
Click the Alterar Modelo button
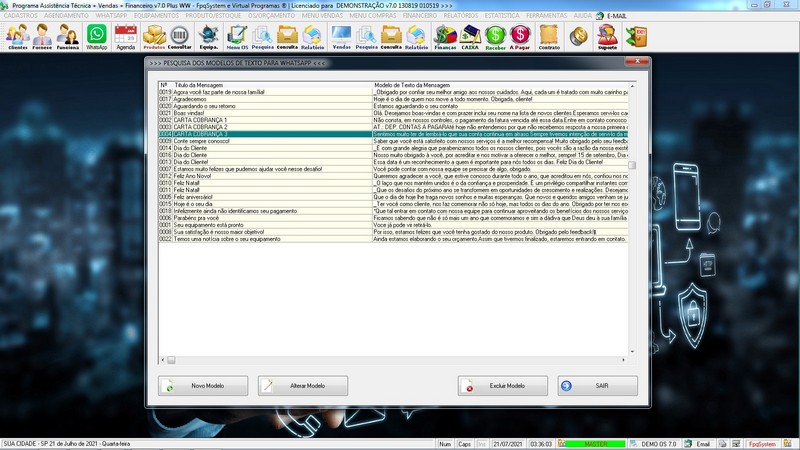pyautogui.click(x=303, y=386)
